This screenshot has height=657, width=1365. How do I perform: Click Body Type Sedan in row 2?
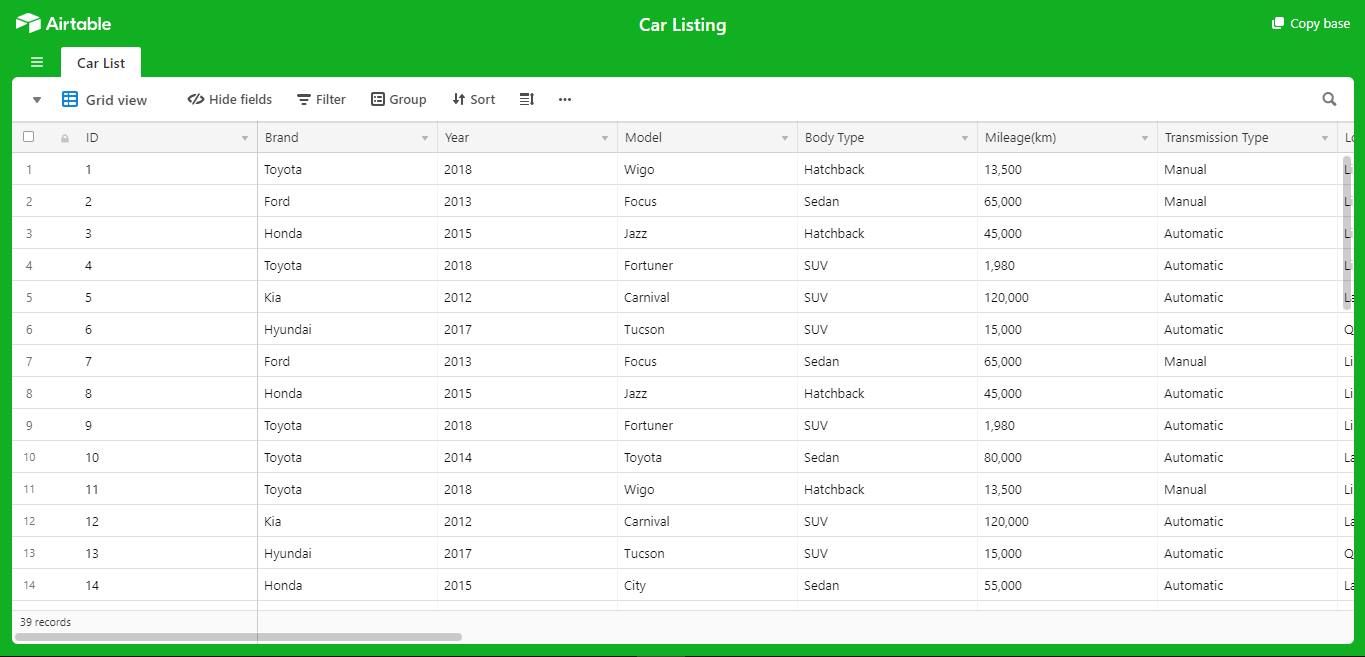[888, 201]
